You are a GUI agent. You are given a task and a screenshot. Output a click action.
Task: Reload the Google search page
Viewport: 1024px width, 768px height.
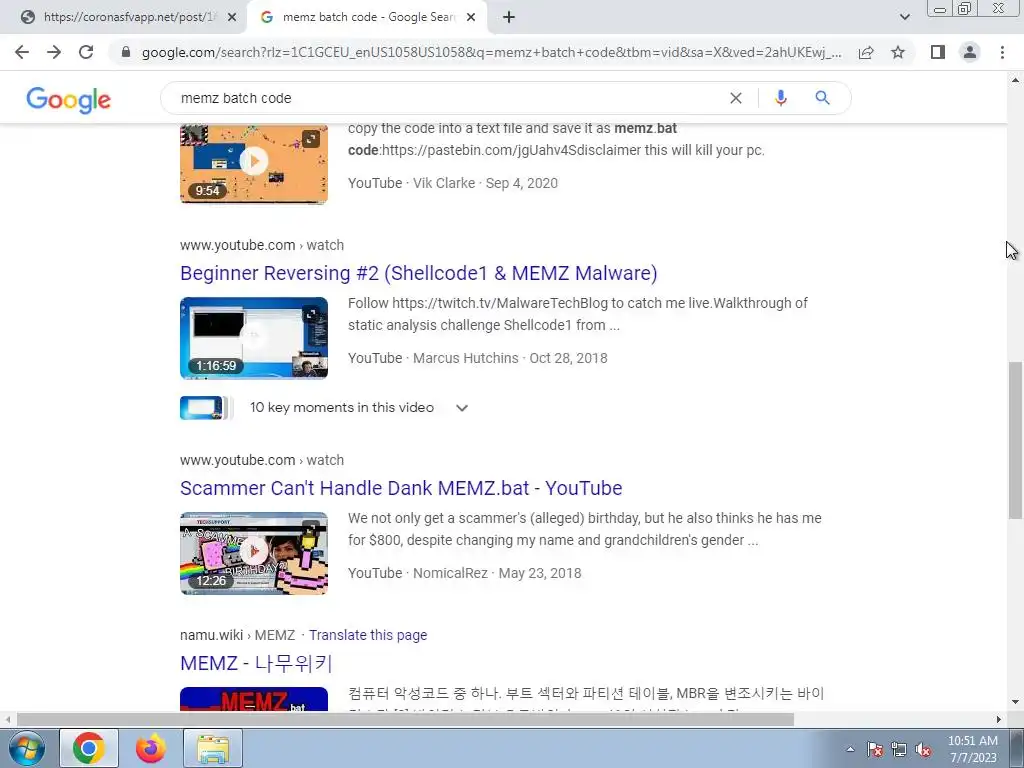(x=86, y=52)
